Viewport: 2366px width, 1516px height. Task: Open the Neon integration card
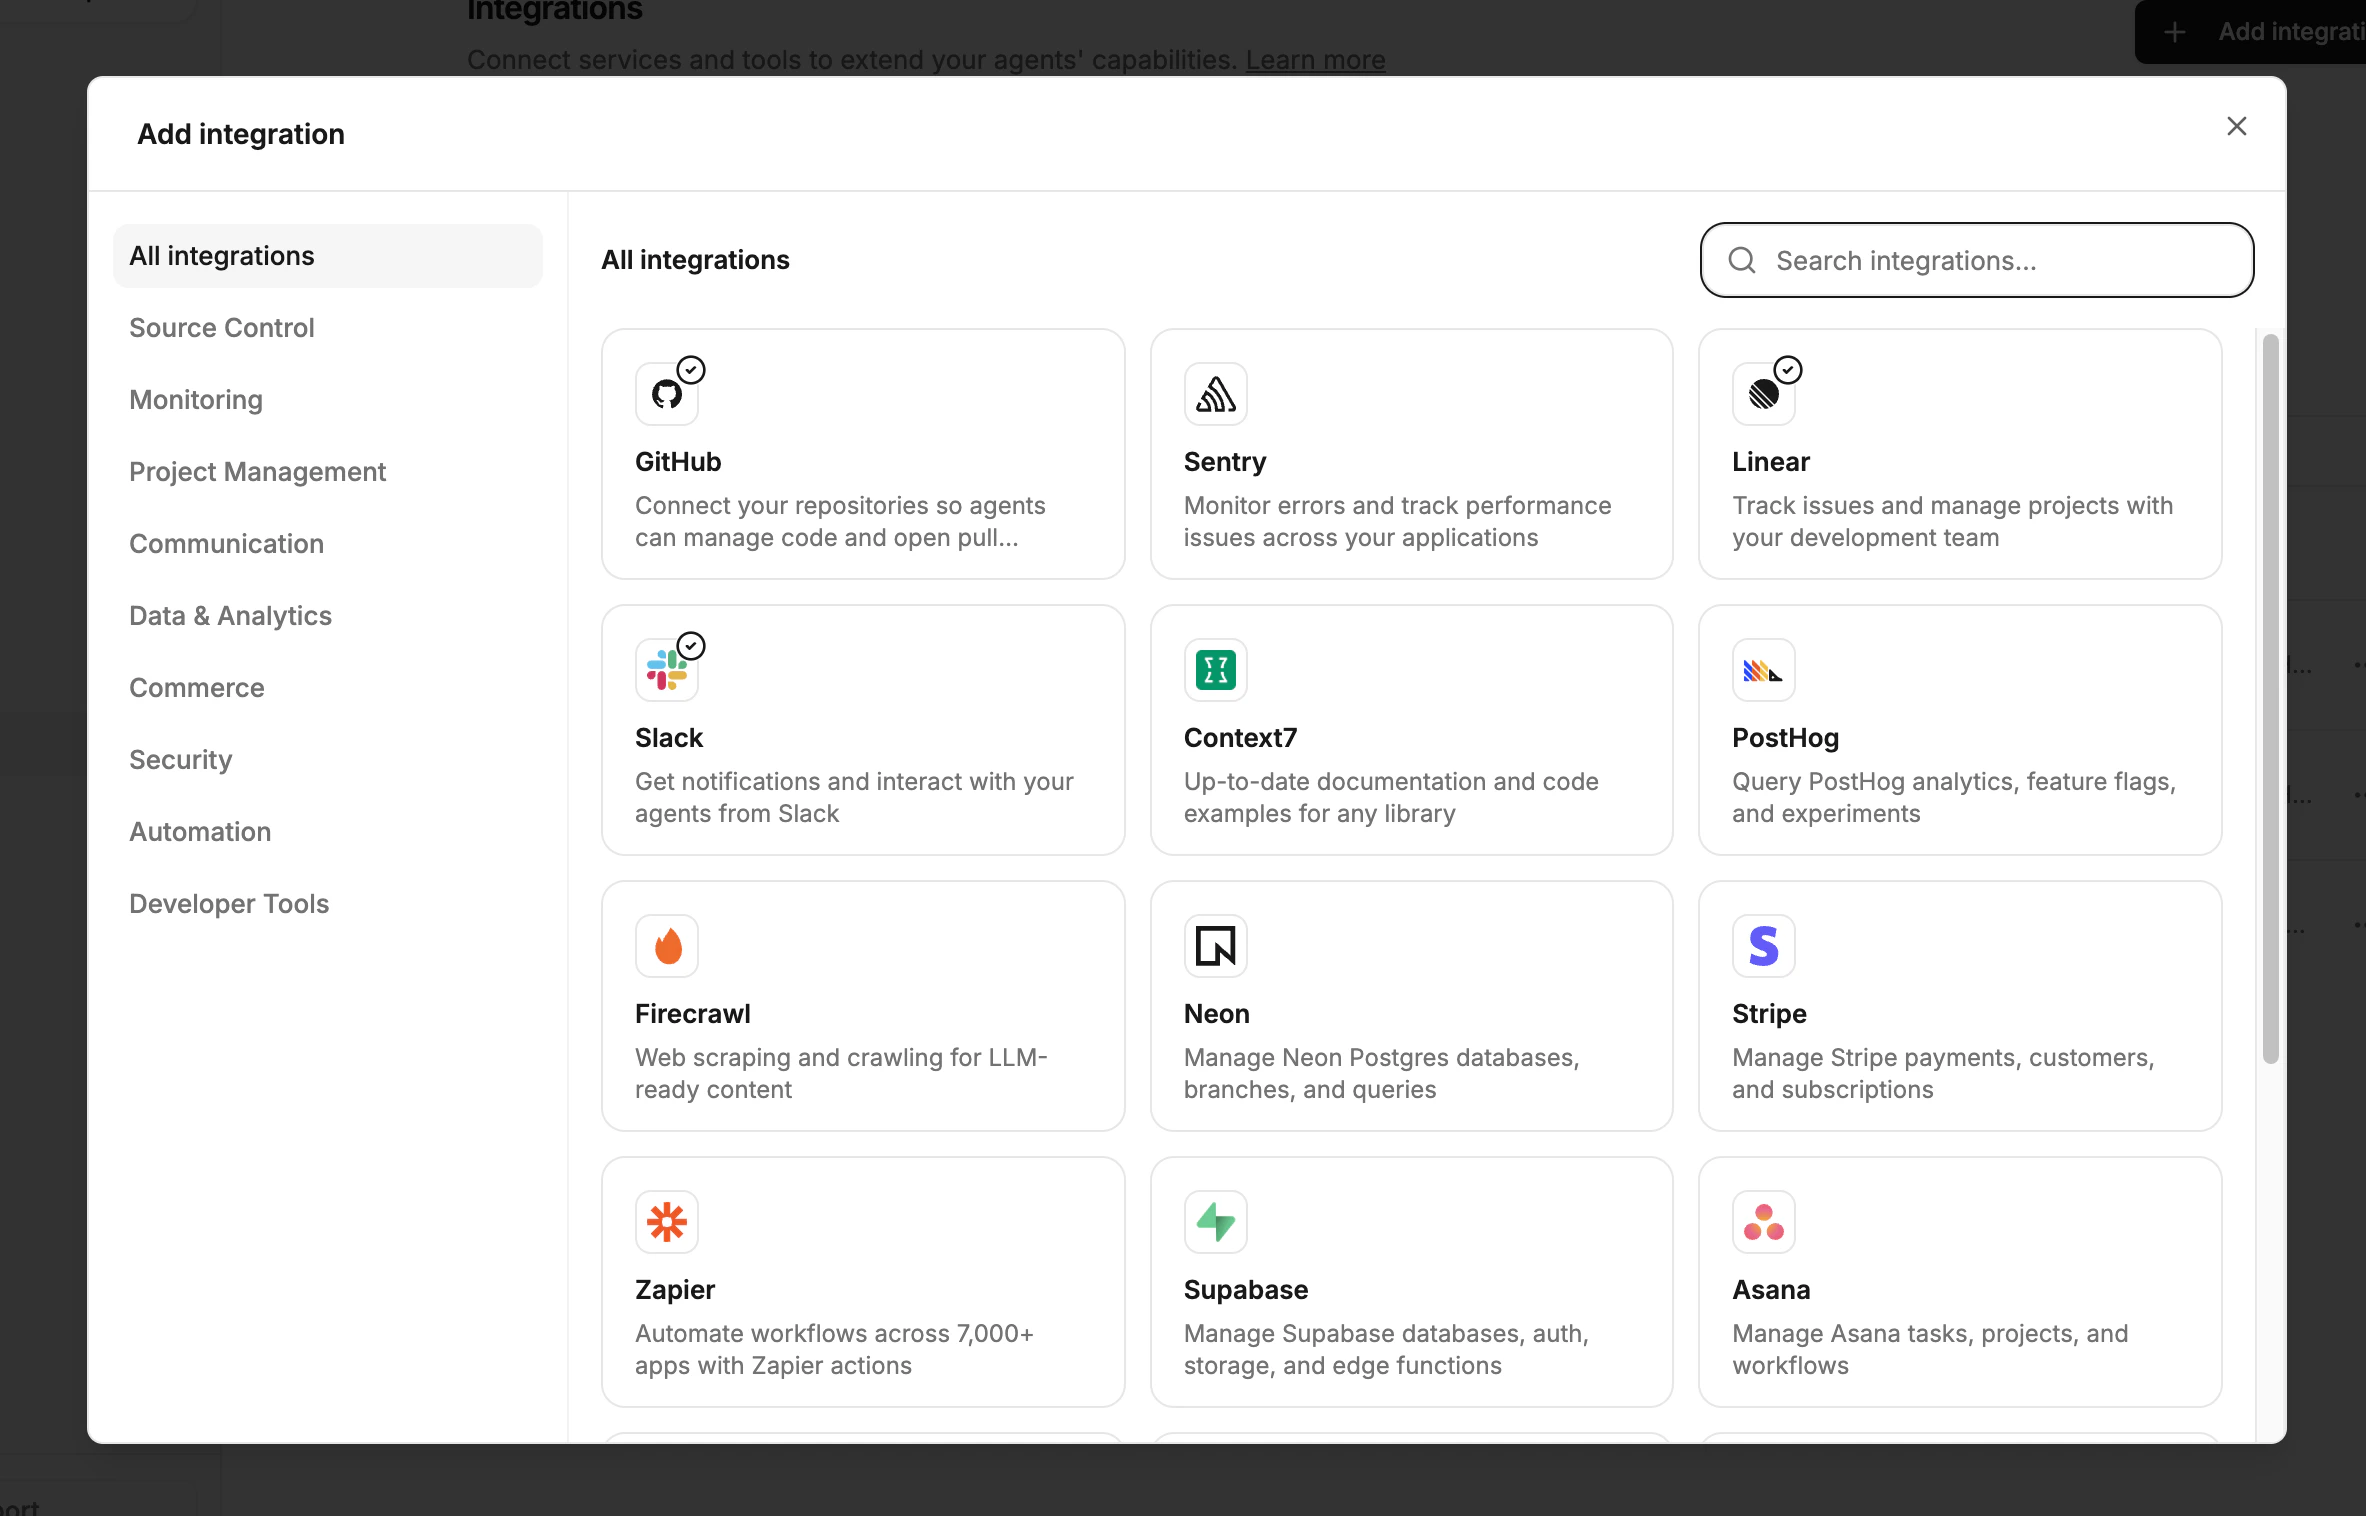pyautogui.click(x=1411, y=1005)
